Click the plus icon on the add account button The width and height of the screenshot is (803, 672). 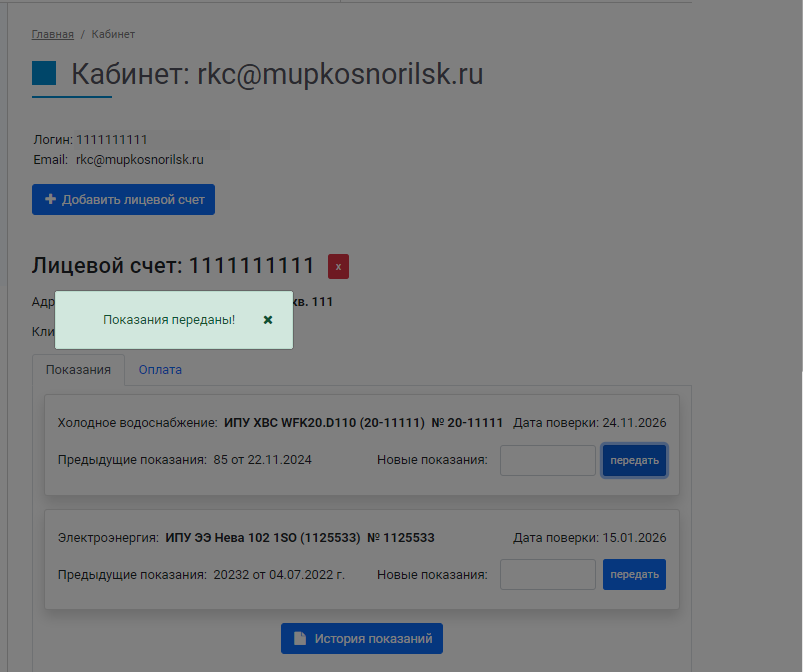point(50,199)
